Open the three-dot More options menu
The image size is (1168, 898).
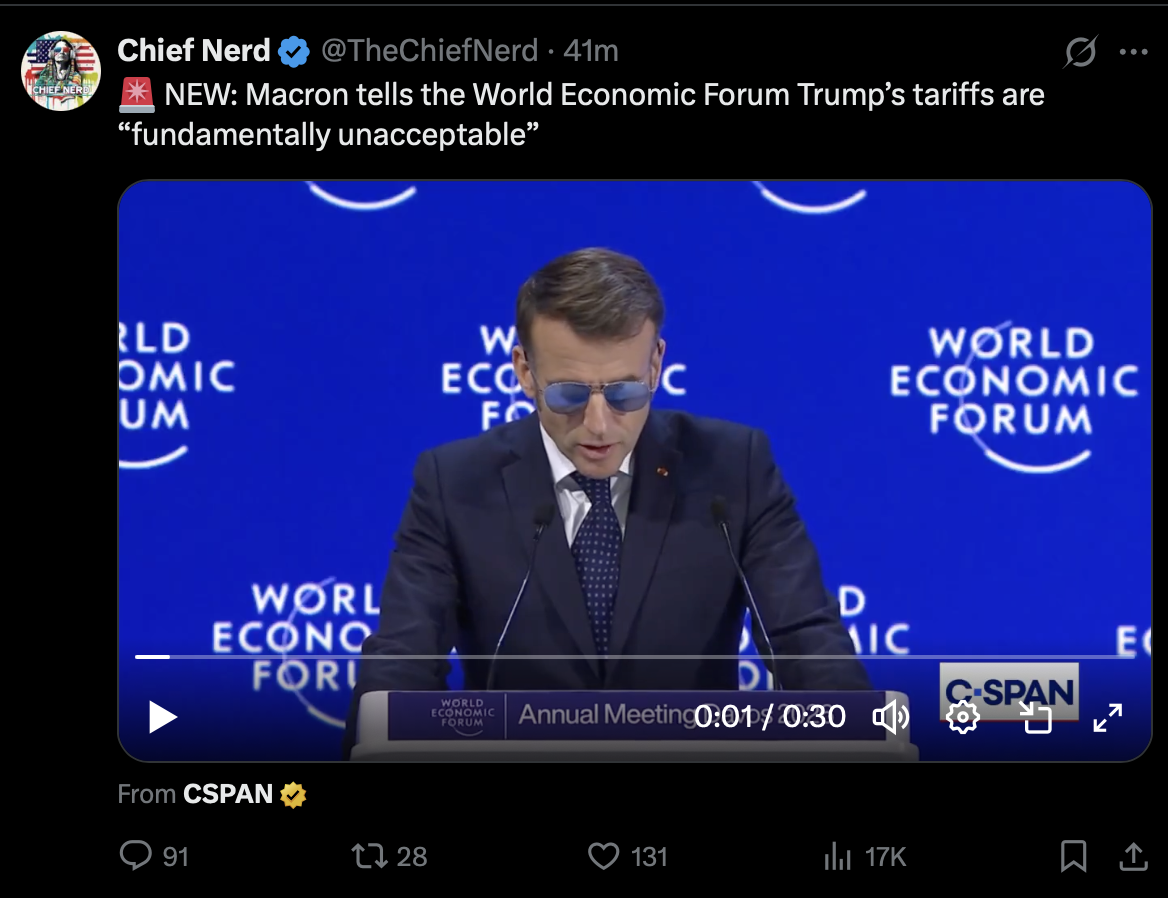click(x=1133, y=51)
